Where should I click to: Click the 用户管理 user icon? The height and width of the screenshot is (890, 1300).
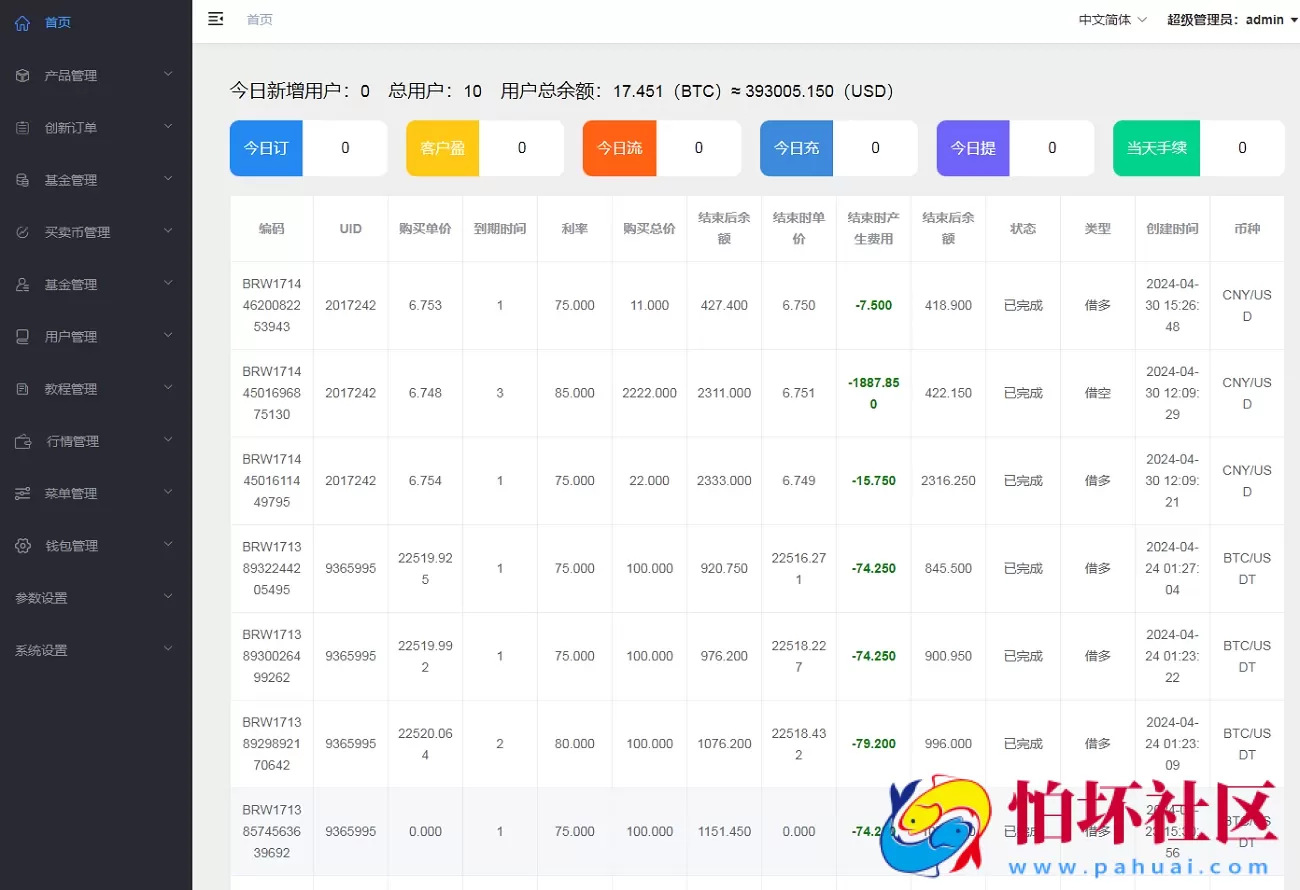[22, 336]
